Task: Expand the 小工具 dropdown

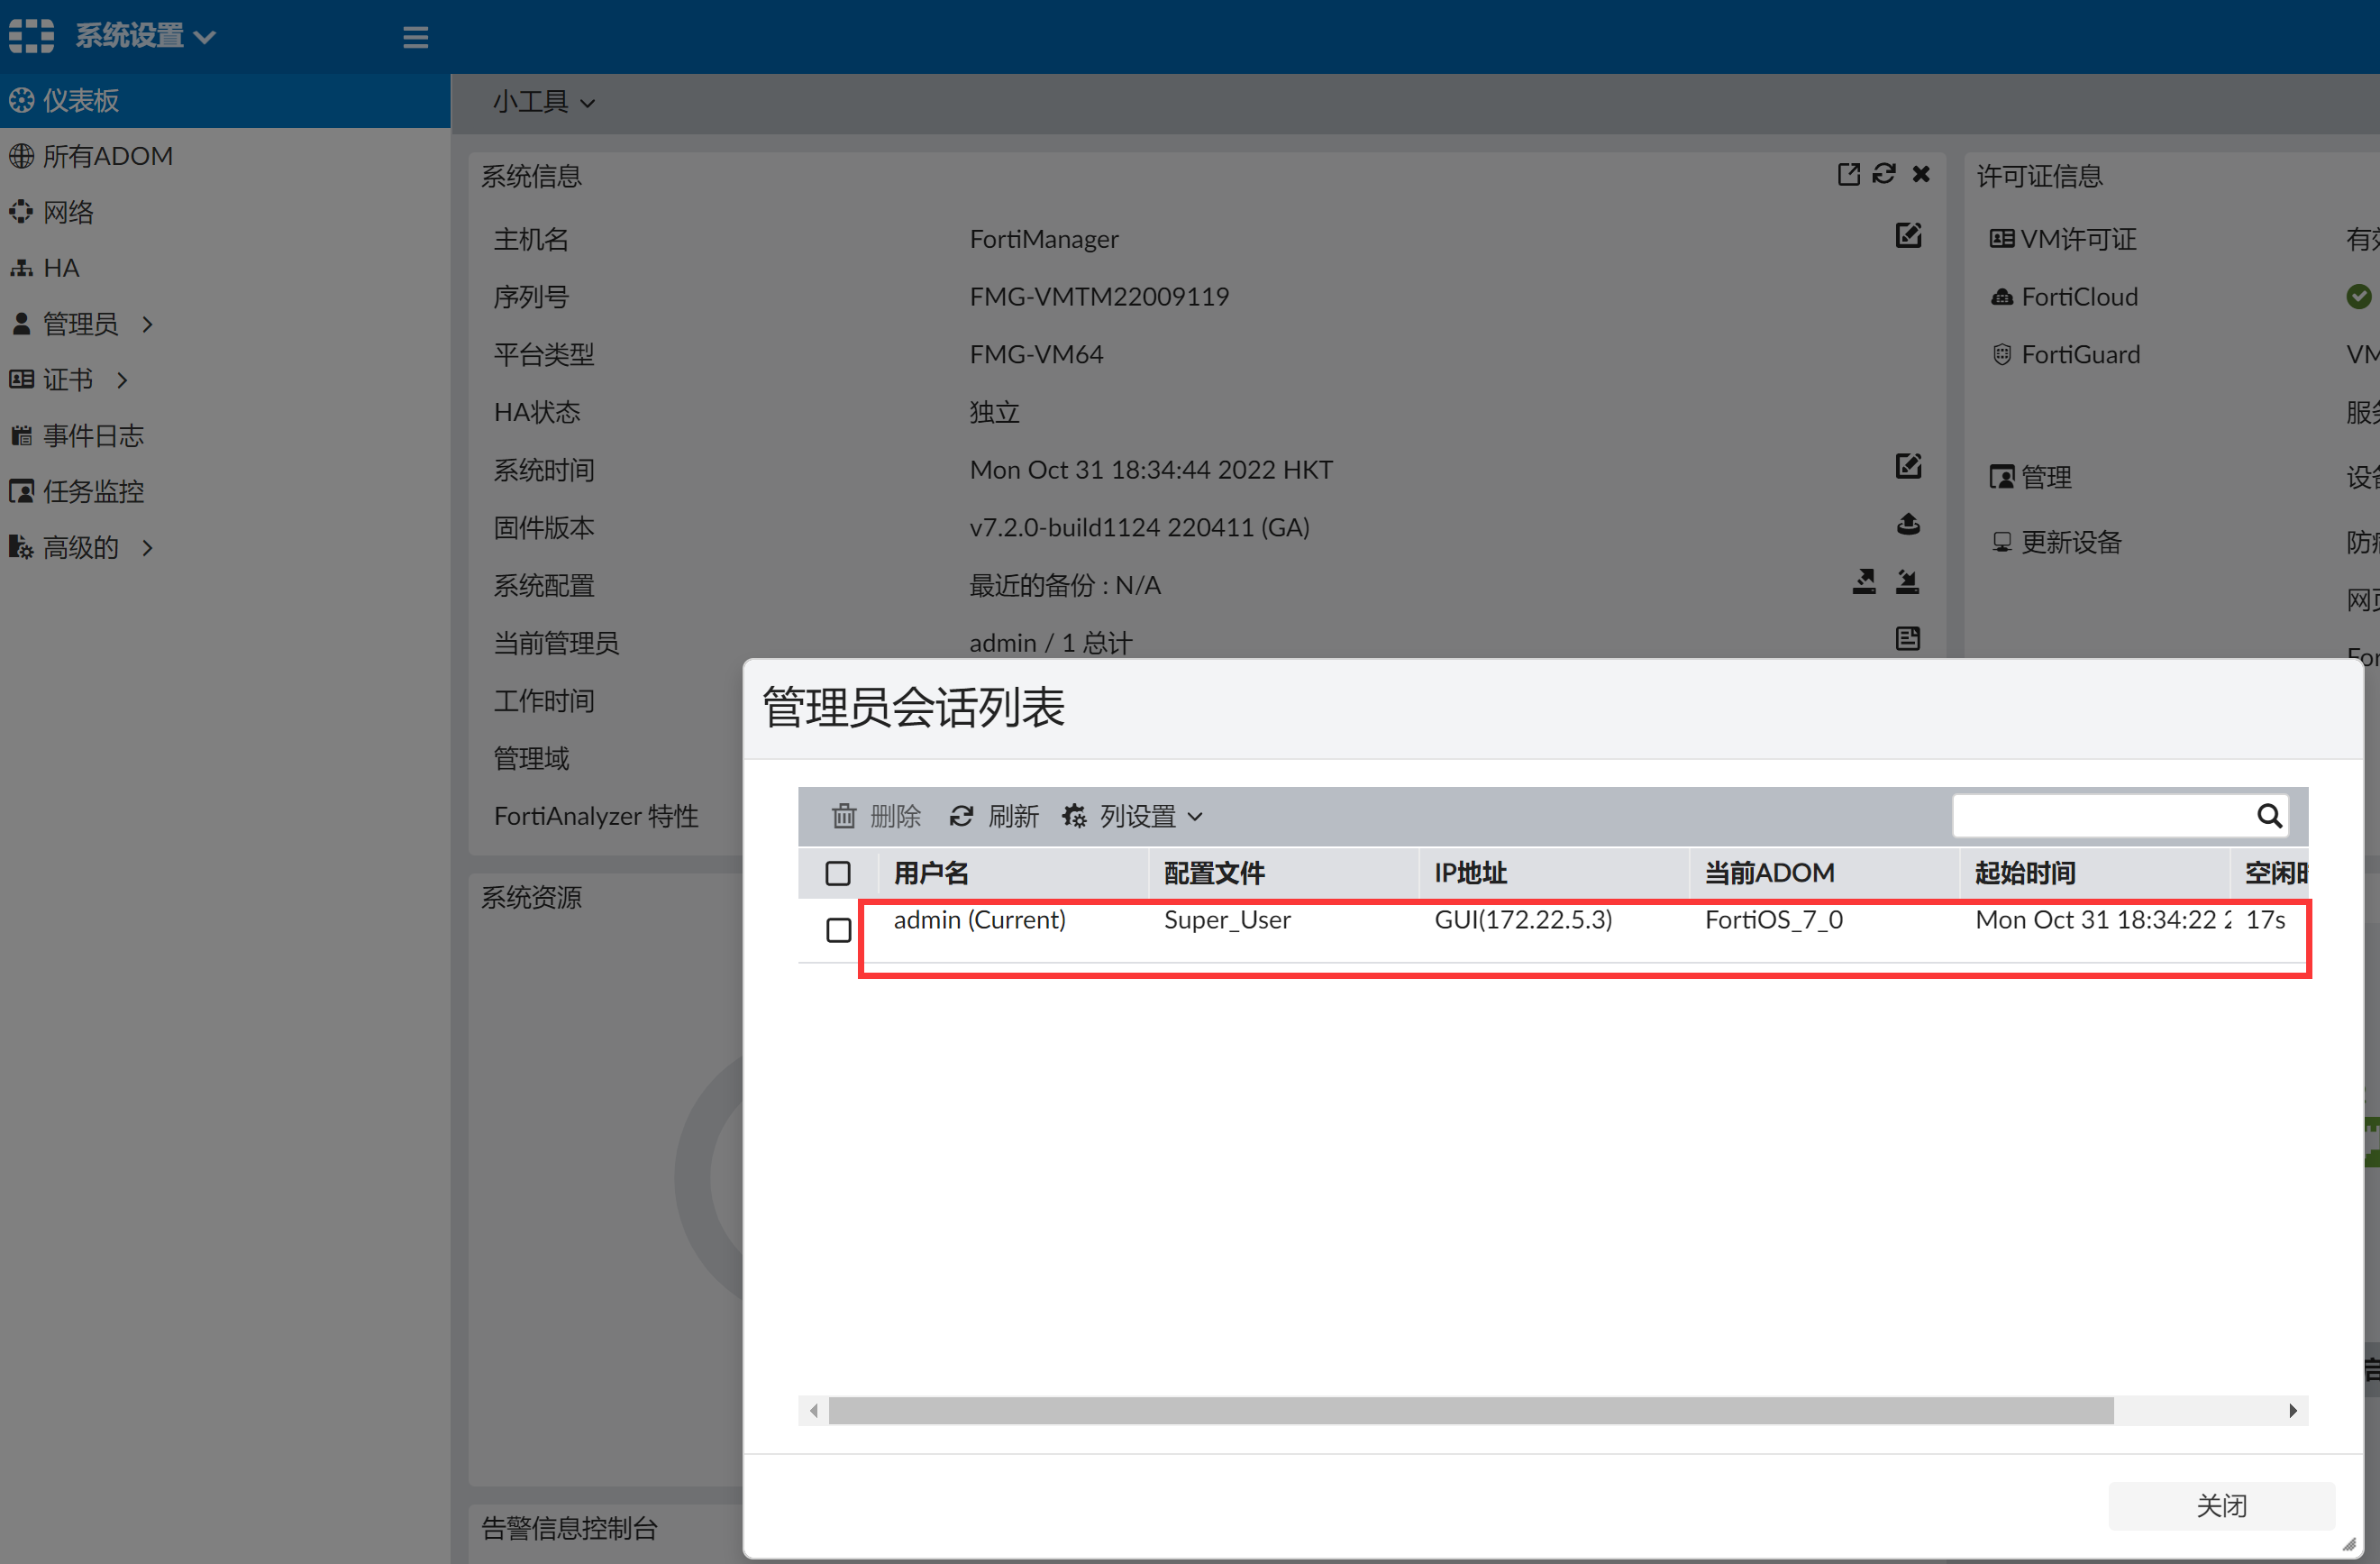Action: 543,102
